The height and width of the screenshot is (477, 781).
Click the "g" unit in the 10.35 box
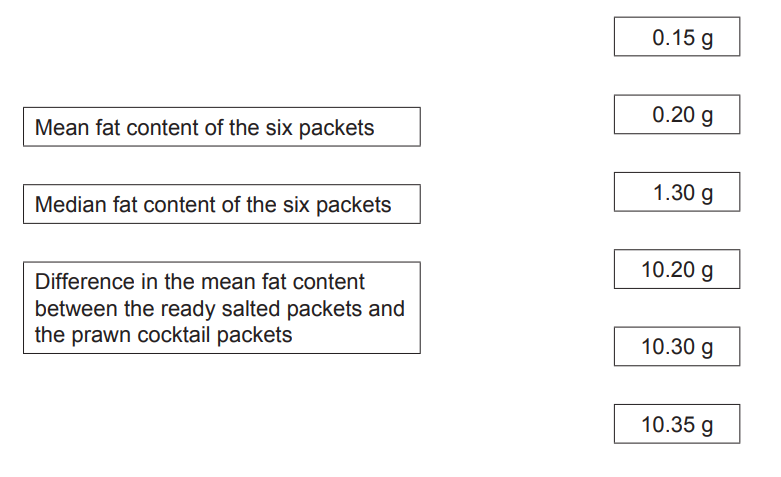click(707, 426)
